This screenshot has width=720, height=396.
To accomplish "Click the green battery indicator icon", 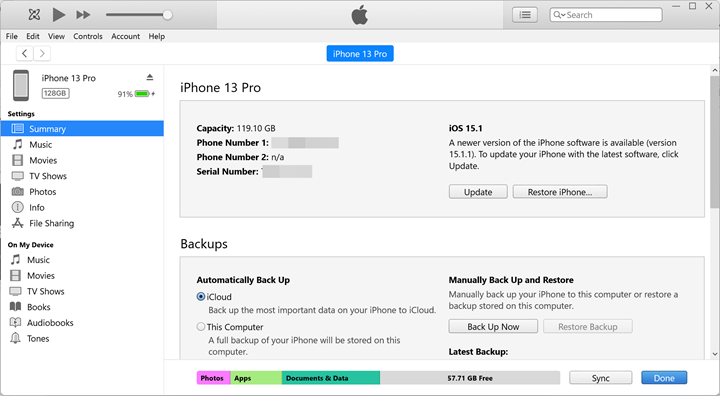I will (142, 94).
